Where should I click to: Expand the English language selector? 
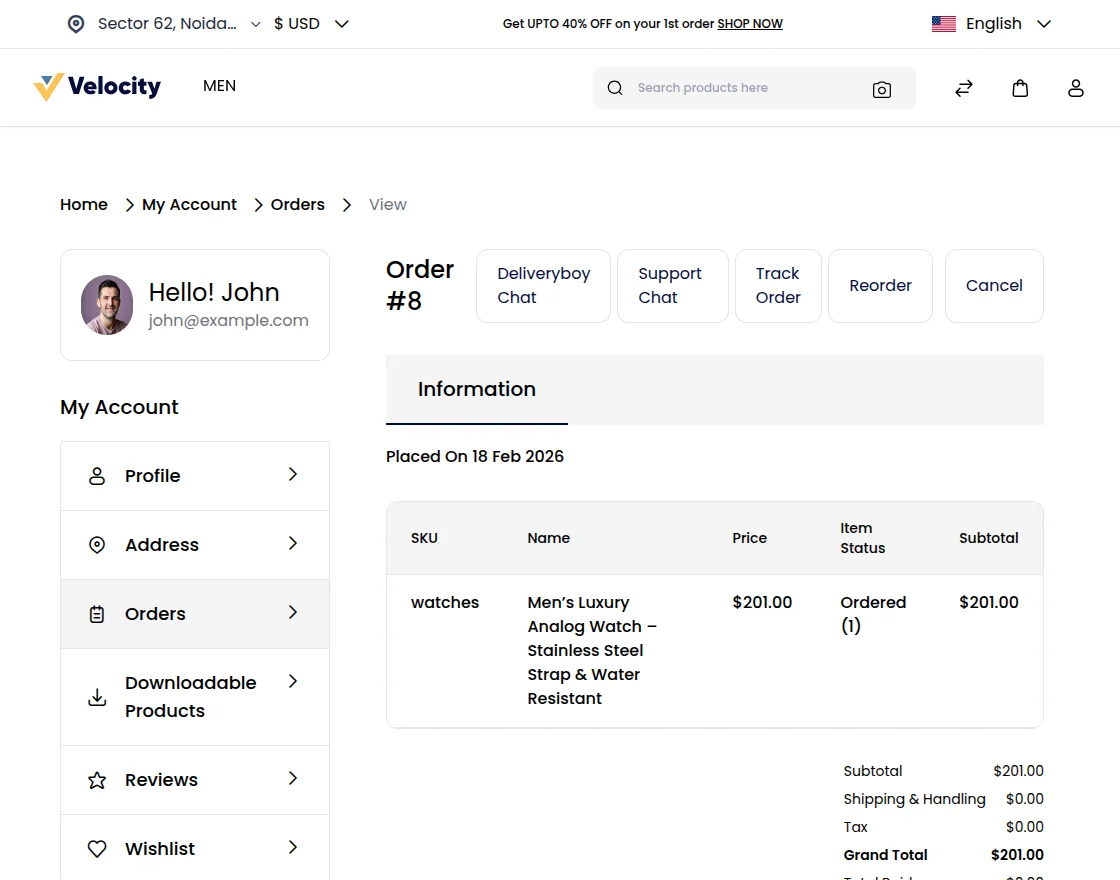pyautogui.click(x=991, y=24)
